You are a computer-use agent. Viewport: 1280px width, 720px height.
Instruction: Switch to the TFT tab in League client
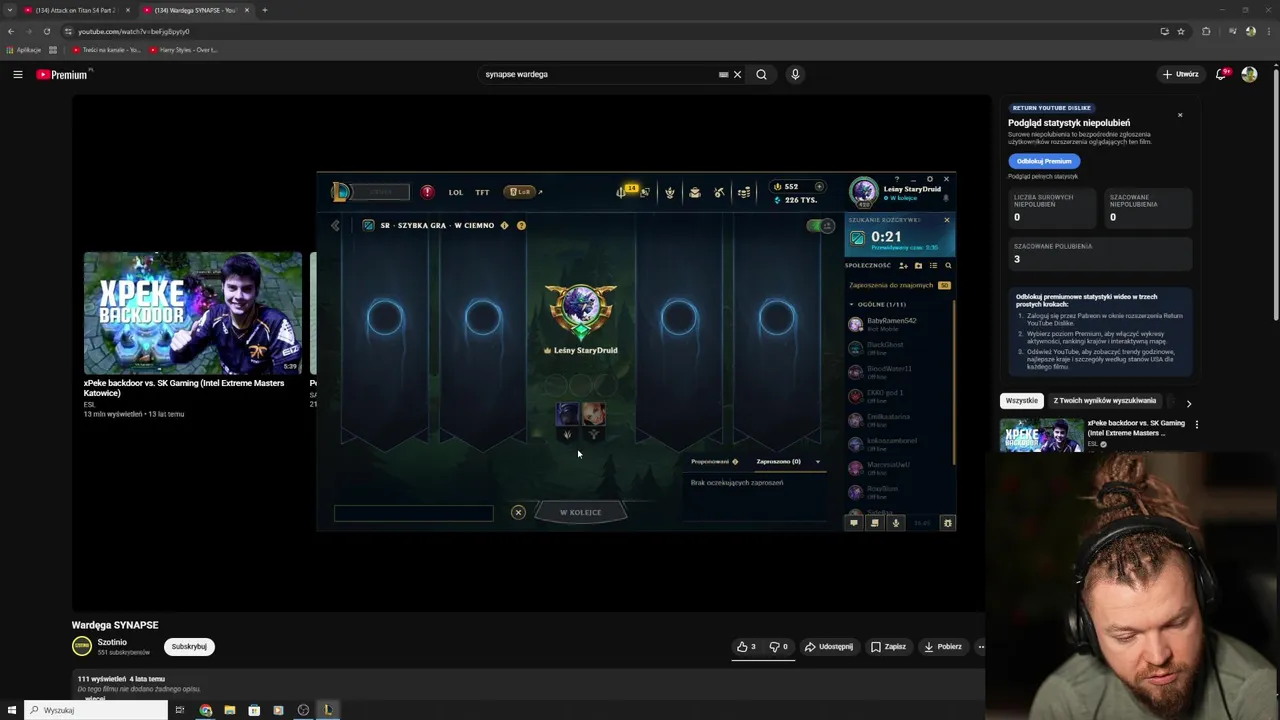click(482, 192)
